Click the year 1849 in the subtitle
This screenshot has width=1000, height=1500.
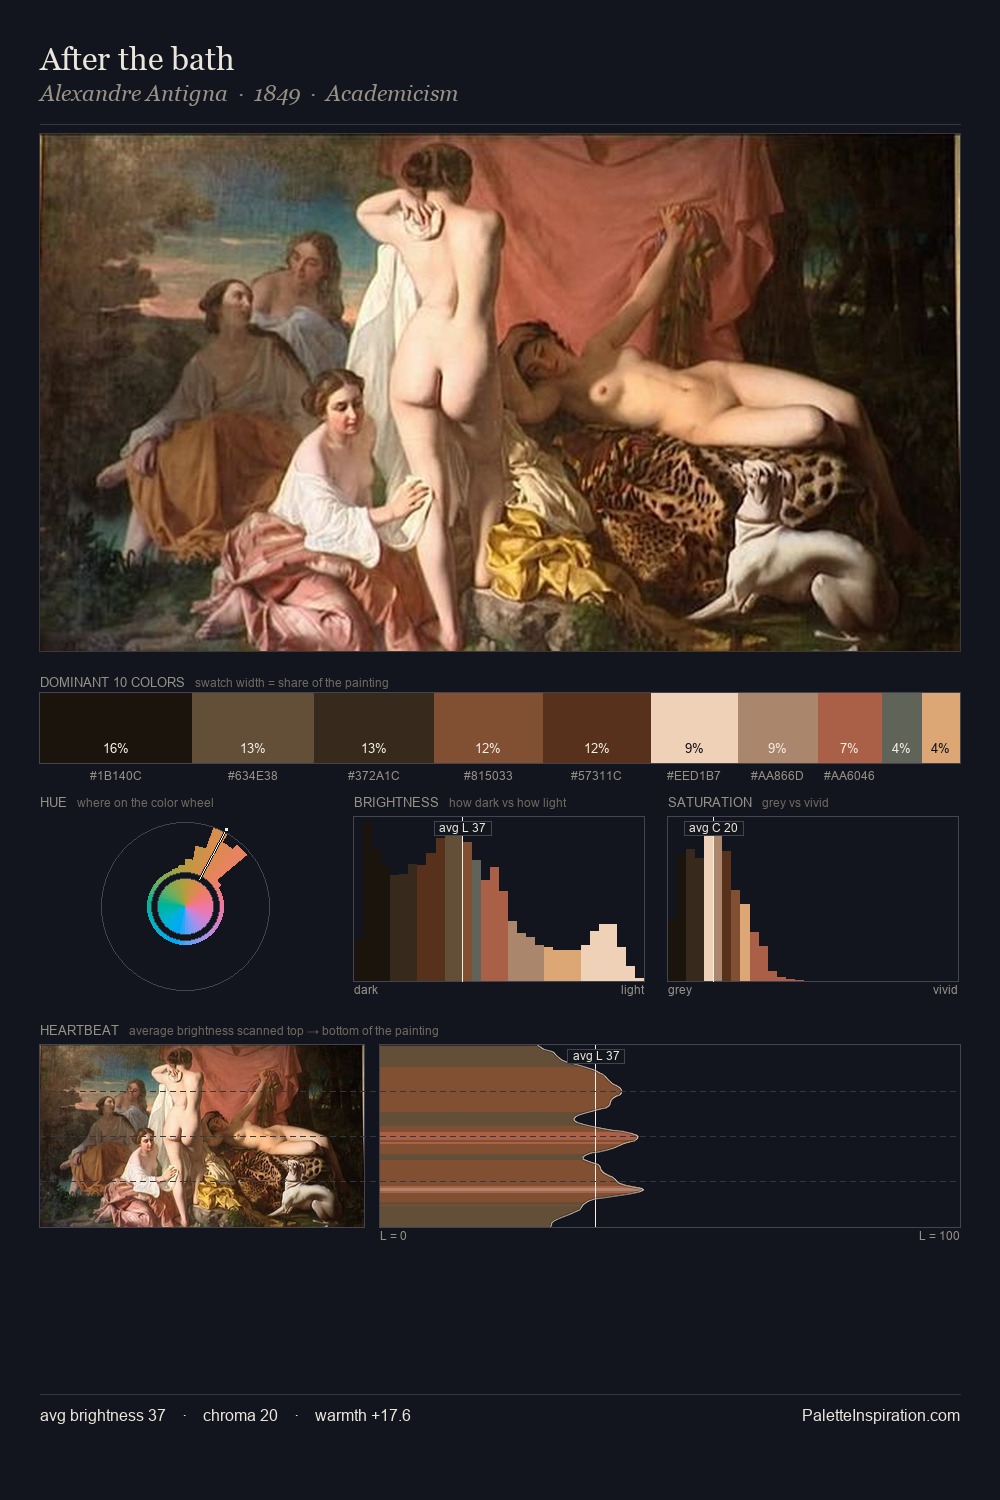277,94
